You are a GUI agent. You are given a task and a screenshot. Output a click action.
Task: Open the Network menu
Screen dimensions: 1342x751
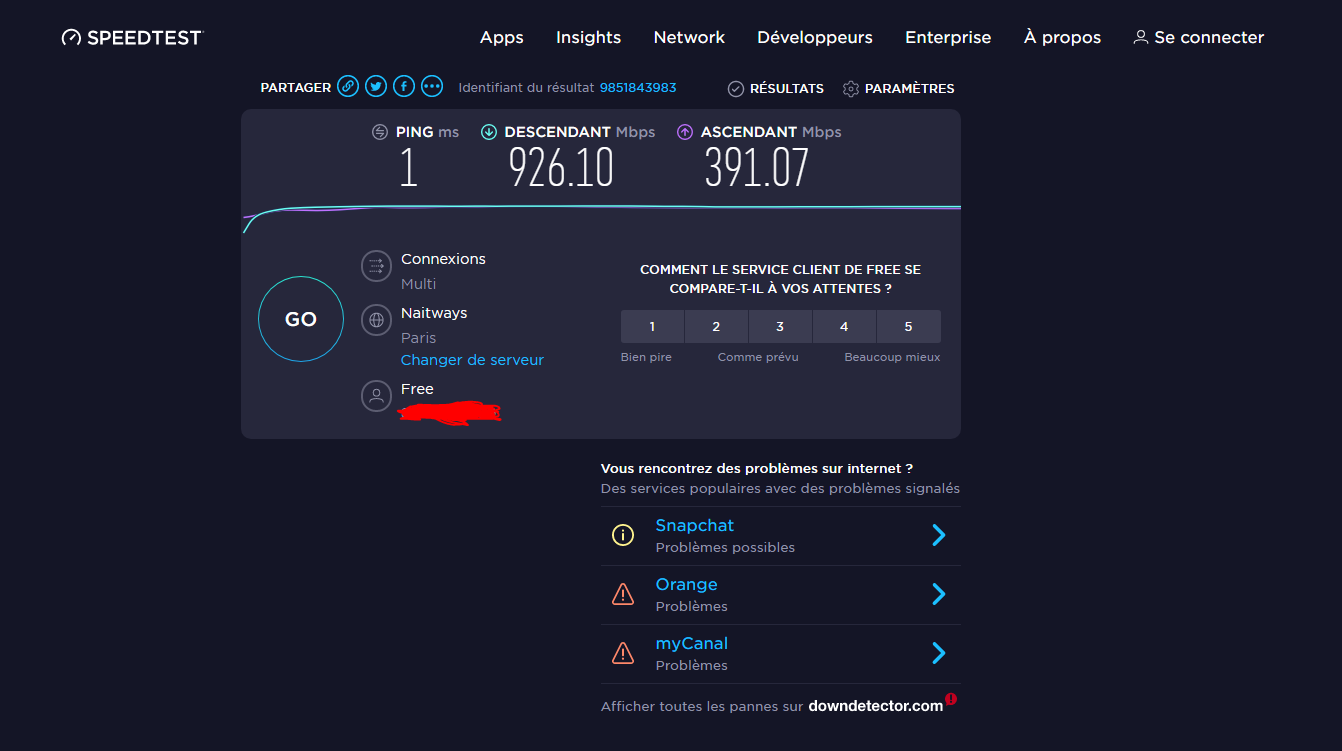[689, 37]
